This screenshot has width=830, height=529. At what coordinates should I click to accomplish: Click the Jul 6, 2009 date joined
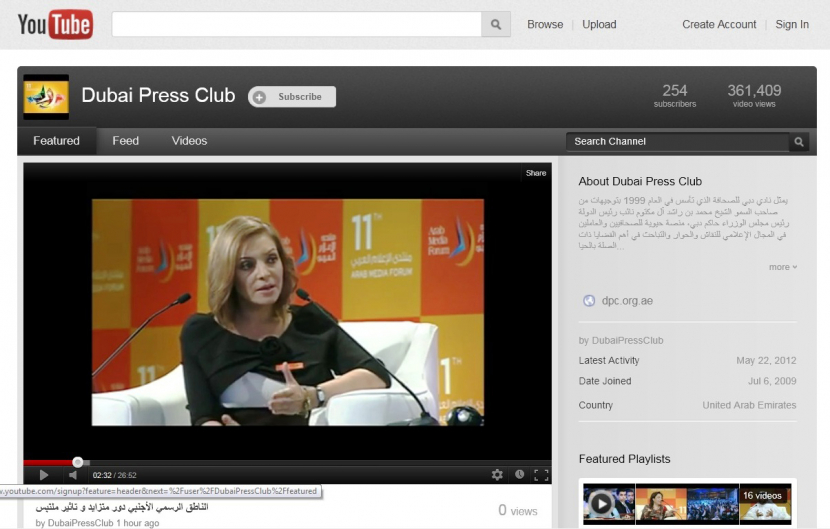point(772,381)
